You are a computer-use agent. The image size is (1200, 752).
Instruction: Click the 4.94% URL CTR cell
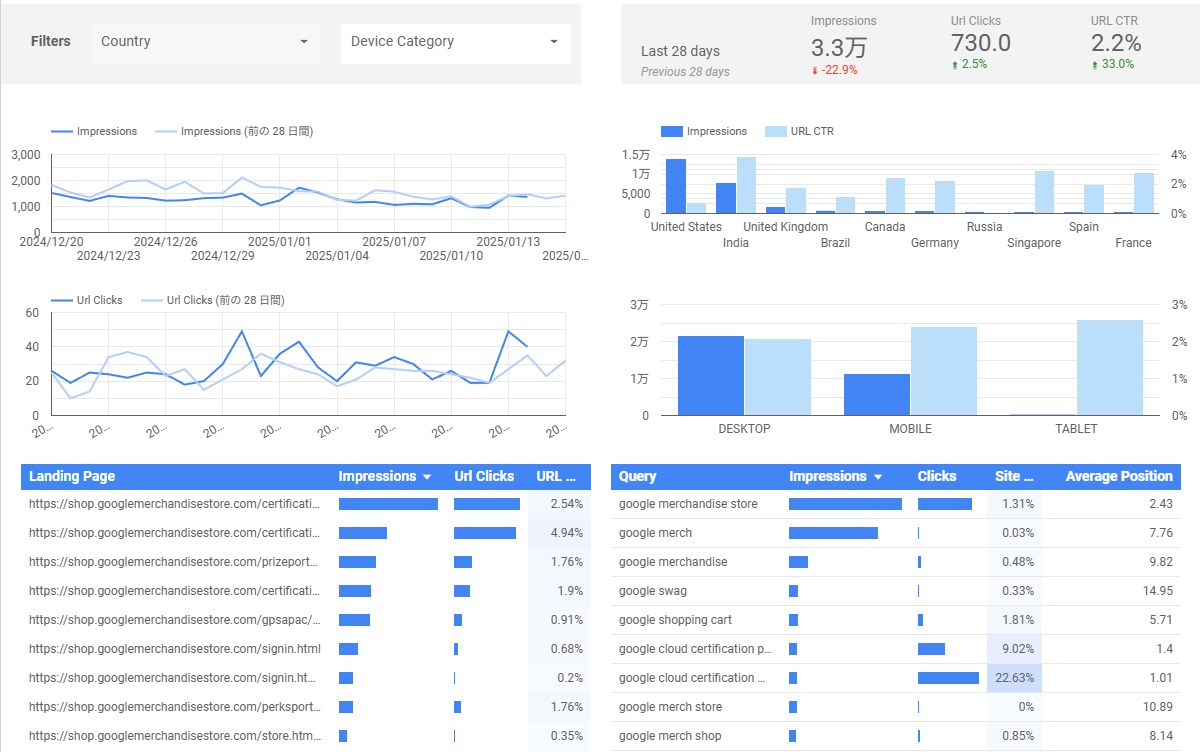(x=559, y=533)
